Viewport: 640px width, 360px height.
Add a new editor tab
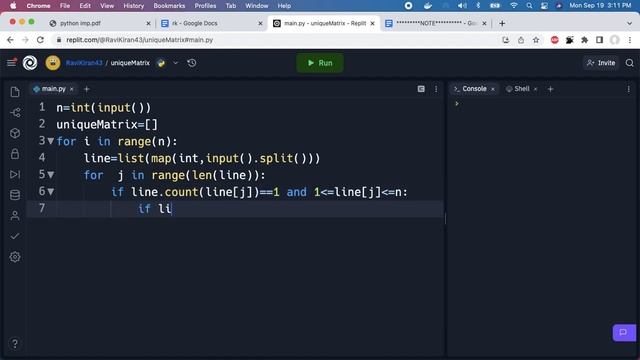pos(87,89)
